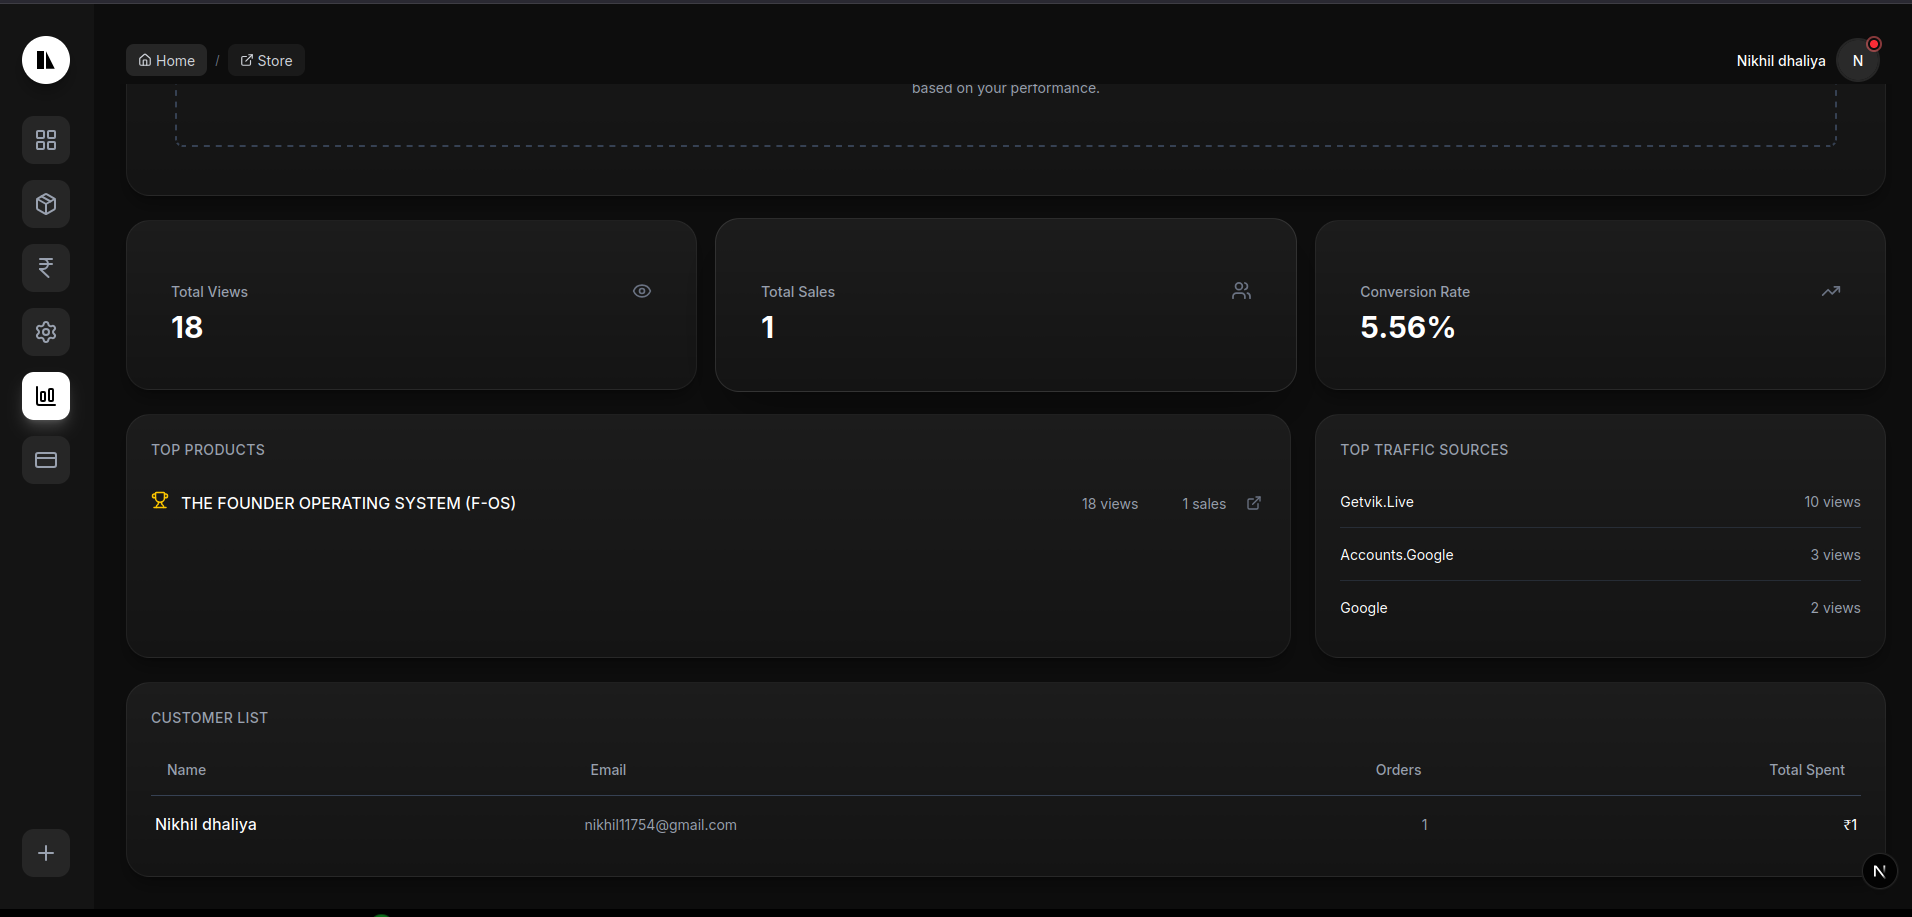The height and width of the screenshot is (917, 1912).
Task: Navigate to Home via breadcrumb
Action: coord(166,59)
